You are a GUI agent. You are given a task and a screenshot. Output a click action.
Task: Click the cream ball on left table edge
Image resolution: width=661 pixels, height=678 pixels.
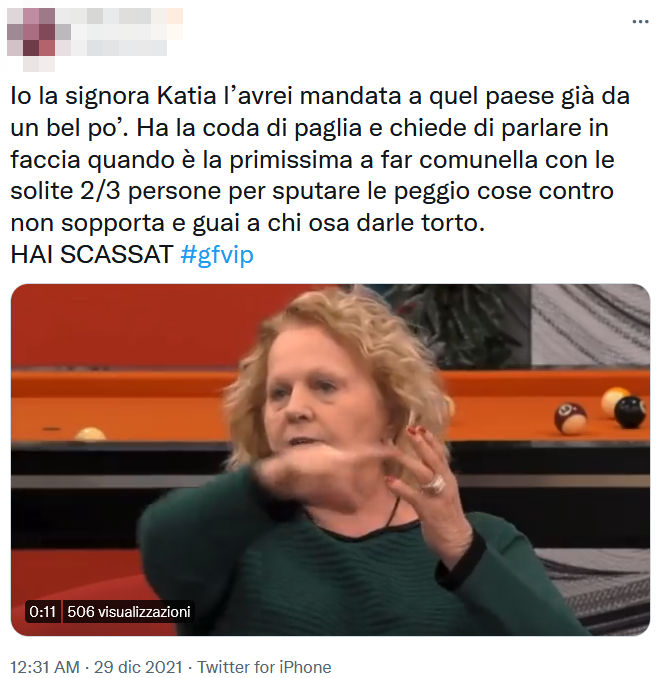[x=90, y=434]
